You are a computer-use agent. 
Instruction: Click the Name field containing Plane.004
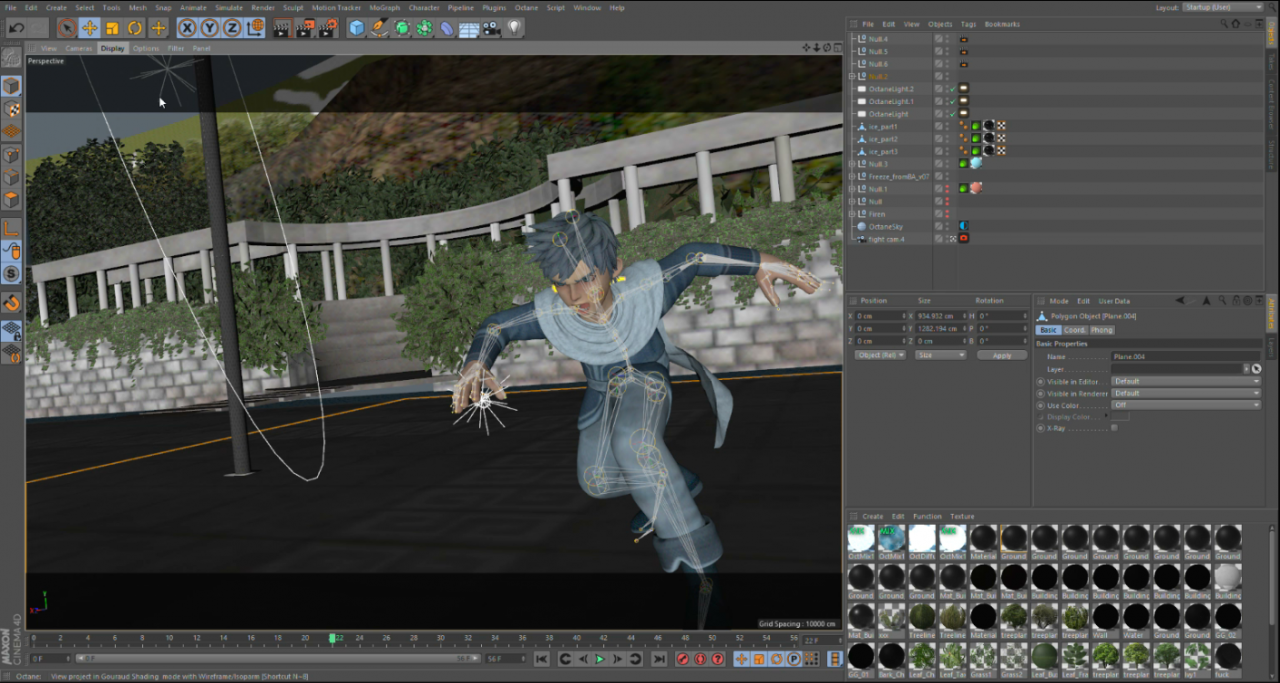1185,356
